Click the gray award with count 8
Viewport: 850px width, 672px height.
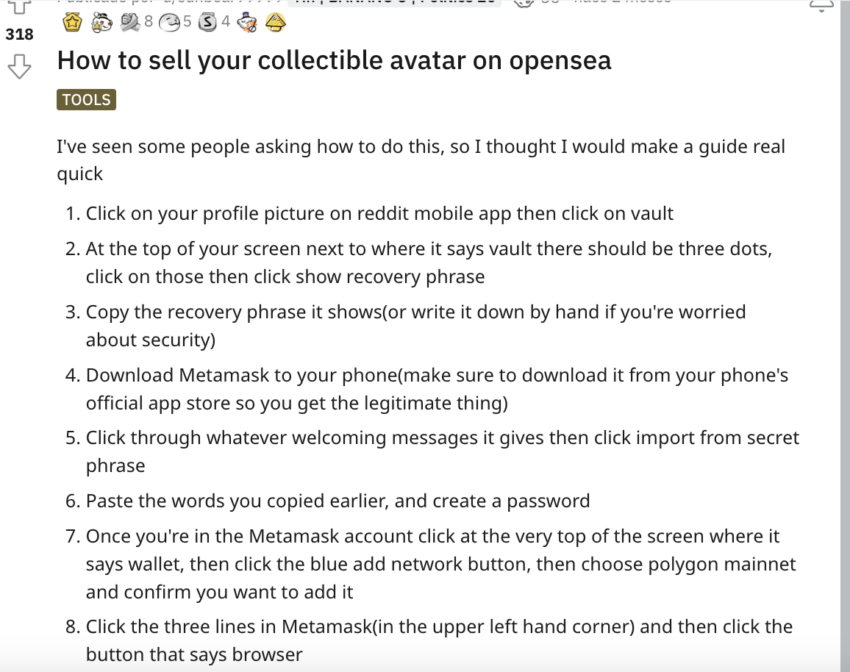click(130, 21)
